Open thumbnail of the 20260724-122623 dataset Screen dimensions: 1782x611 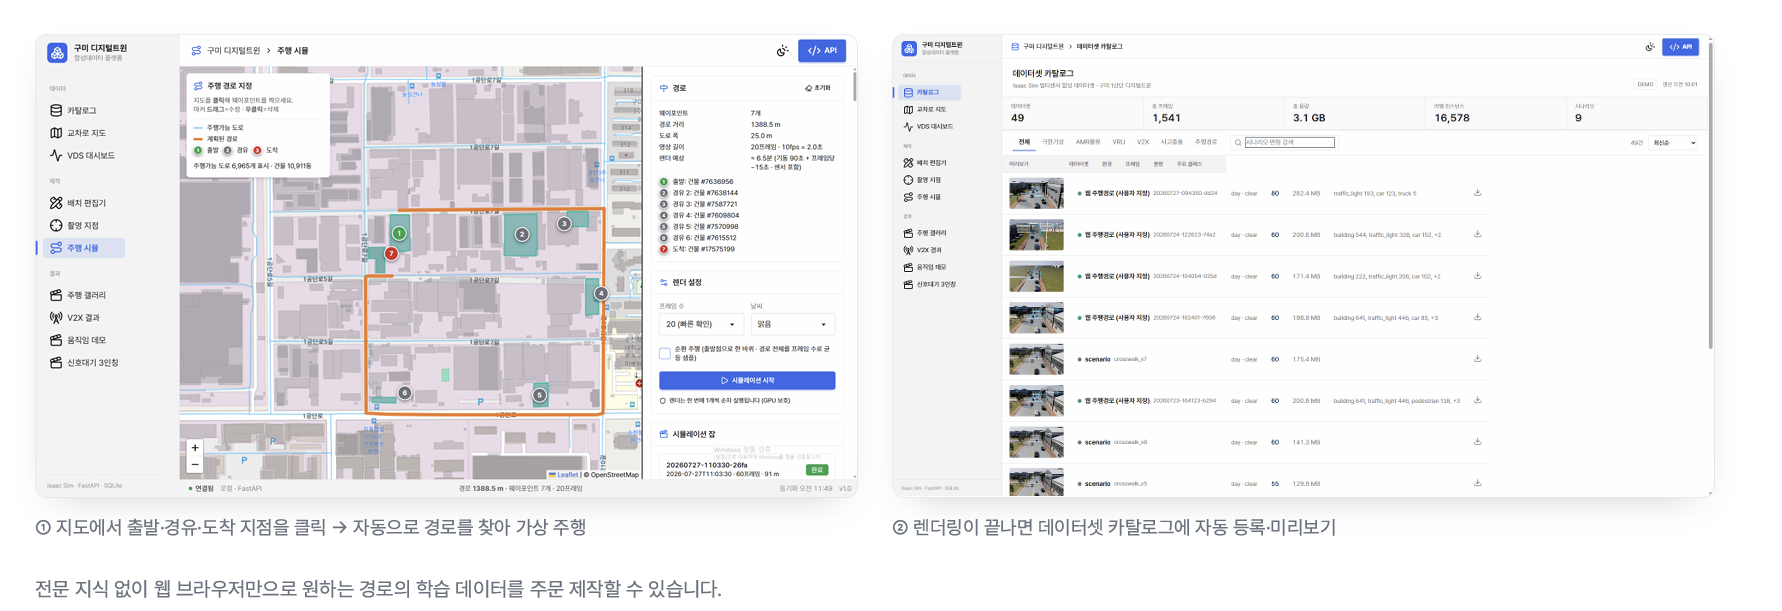point(1036,235)
